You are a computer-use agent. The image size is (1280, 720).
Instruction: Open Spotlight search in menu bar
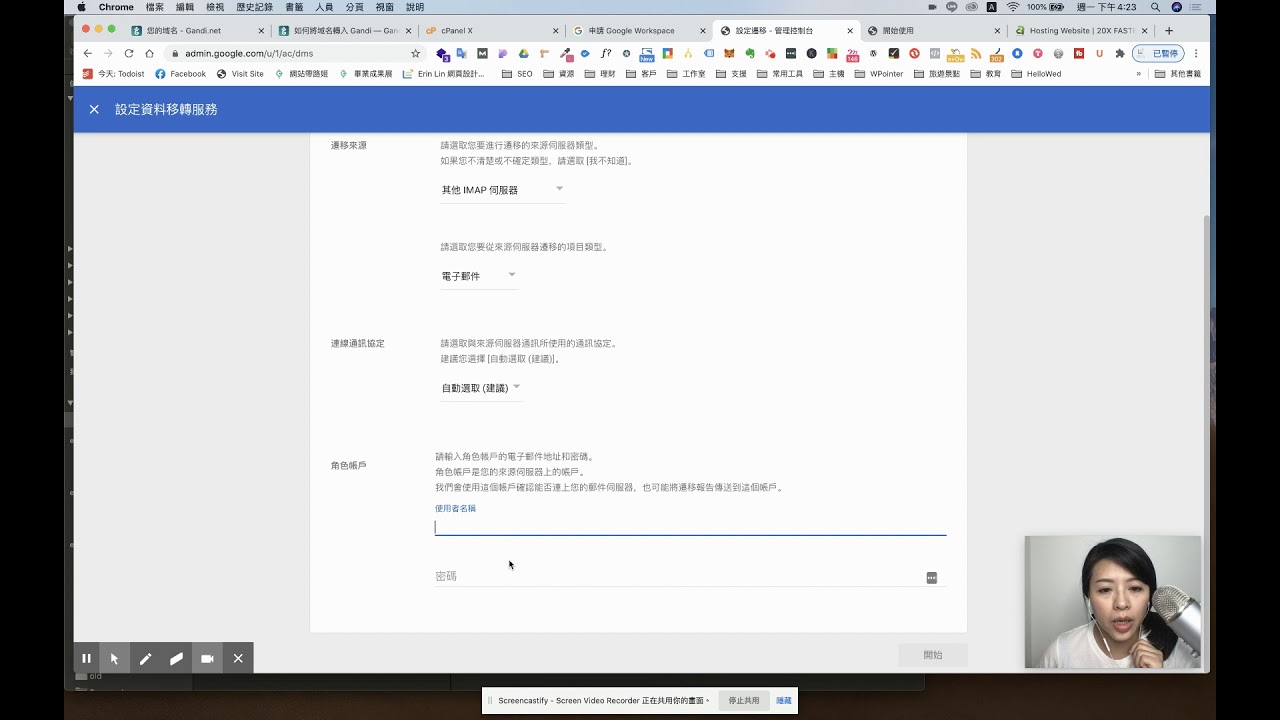pos(1155,7)
